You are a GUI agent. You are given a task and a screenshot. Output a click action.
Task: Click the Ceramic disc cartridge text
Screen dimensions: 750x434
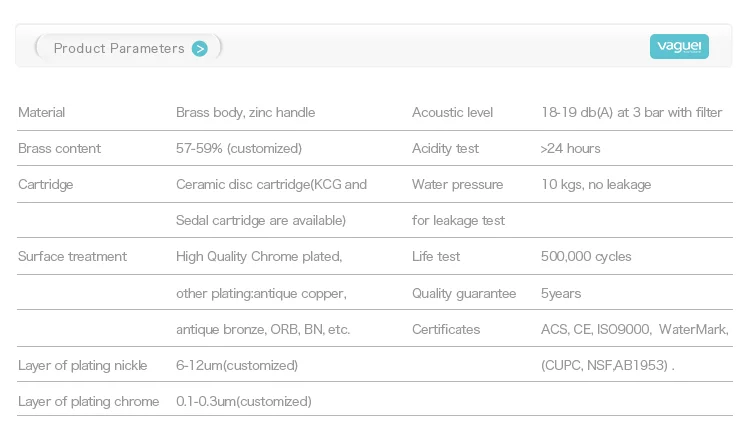coord(271,185)
